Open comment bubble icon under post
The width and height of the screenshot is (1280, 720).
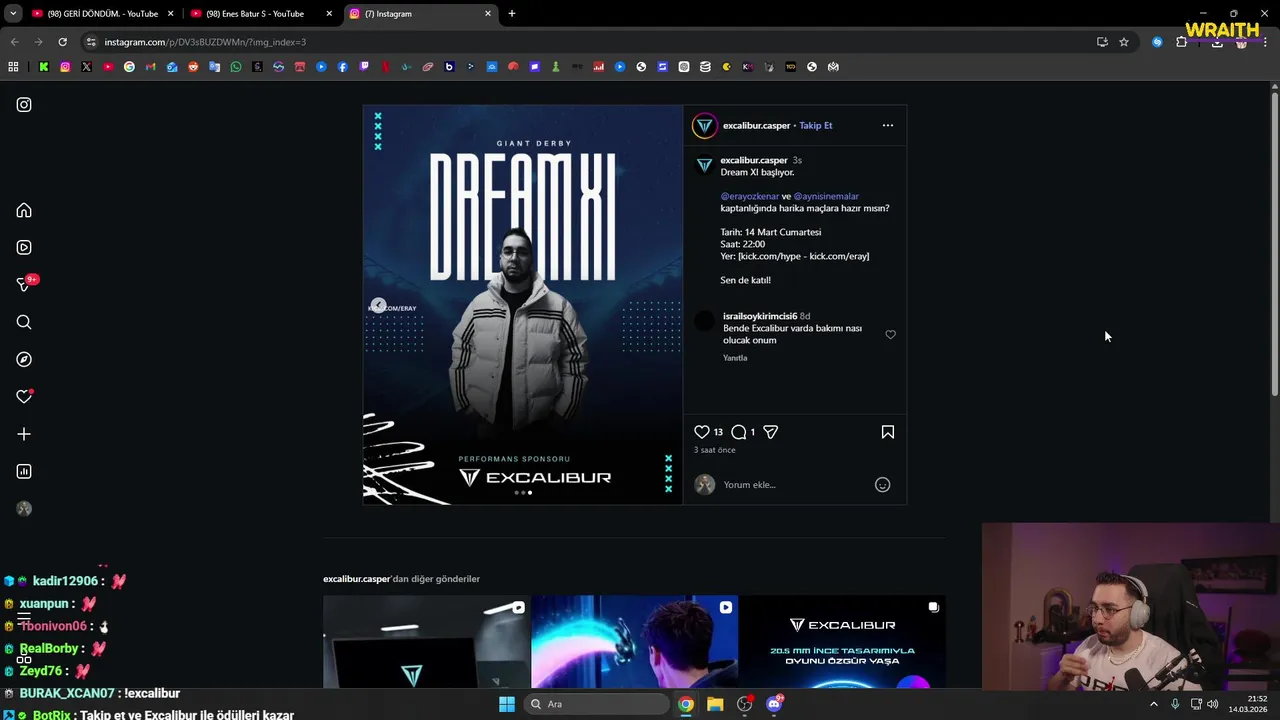[x=739, y=432]
